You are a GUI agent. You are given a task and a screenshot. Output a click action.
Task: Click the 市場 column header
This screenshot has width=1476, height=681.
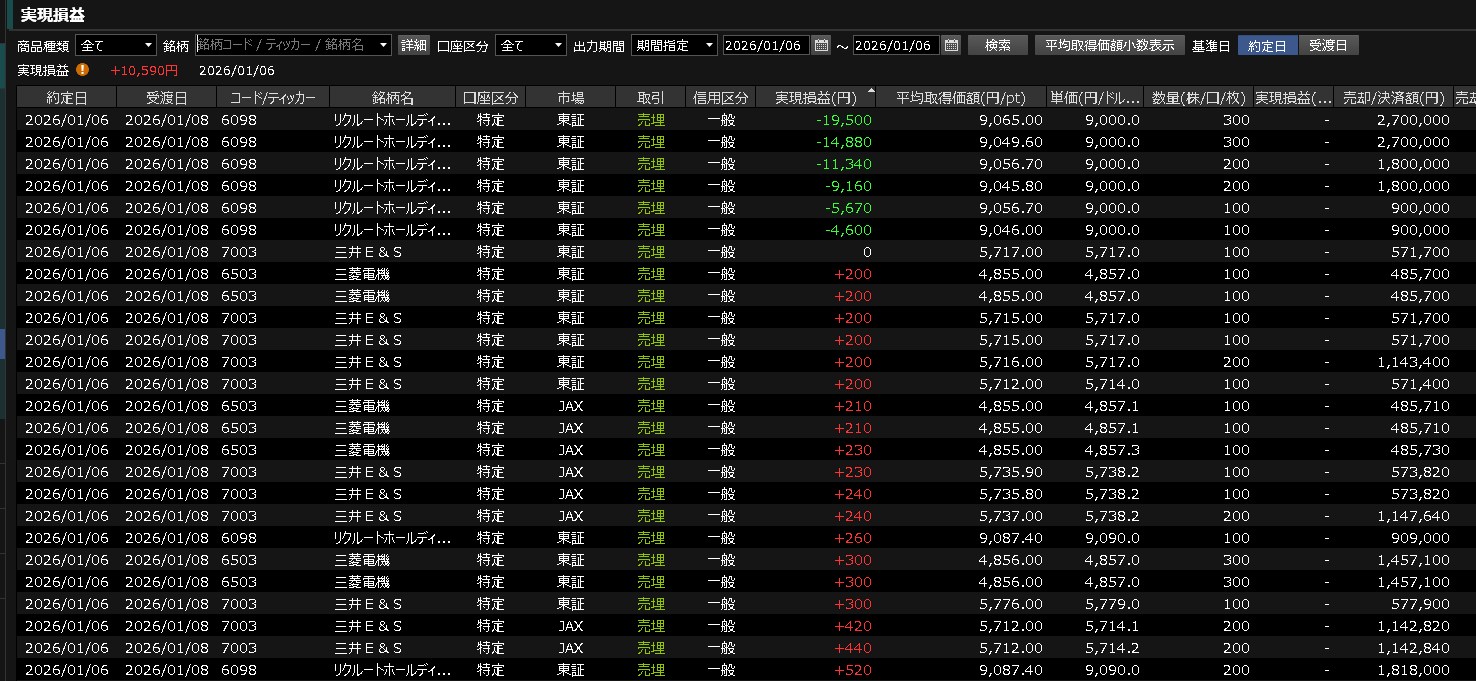click(570, 97)
